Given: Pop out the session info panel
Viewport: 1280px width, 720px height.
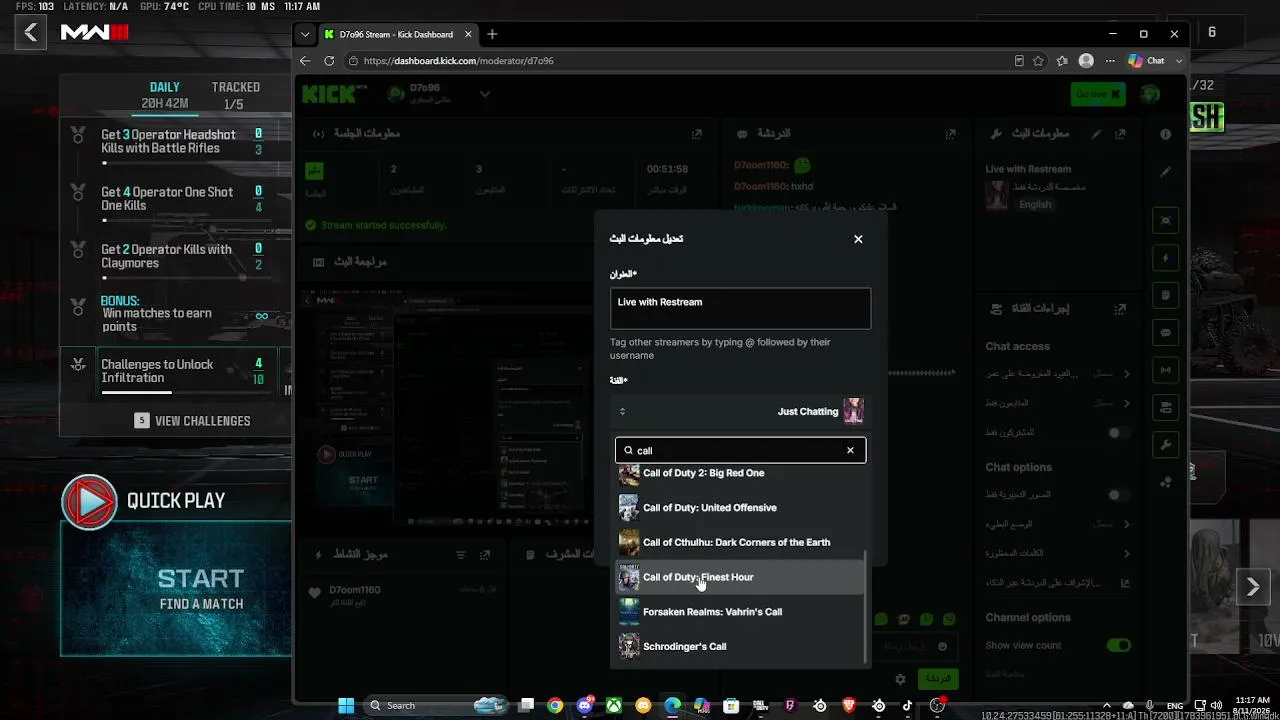Looking at the screenshot, I should [x=697, y=134].
